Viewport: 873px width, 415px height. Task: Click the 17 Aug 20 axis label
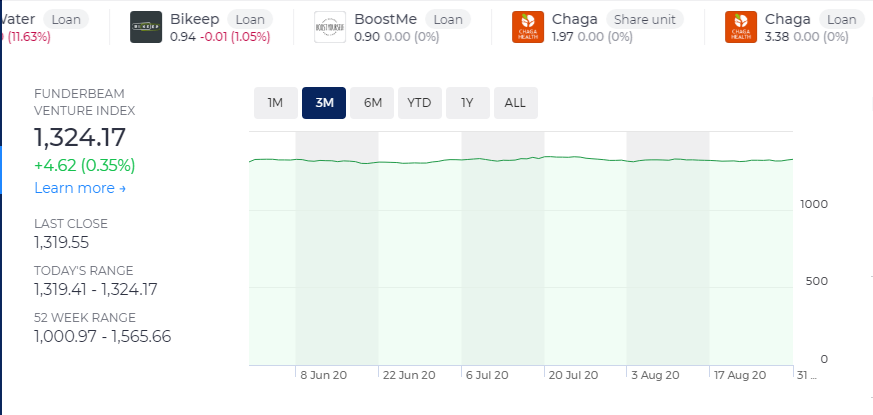click(740, 375)
